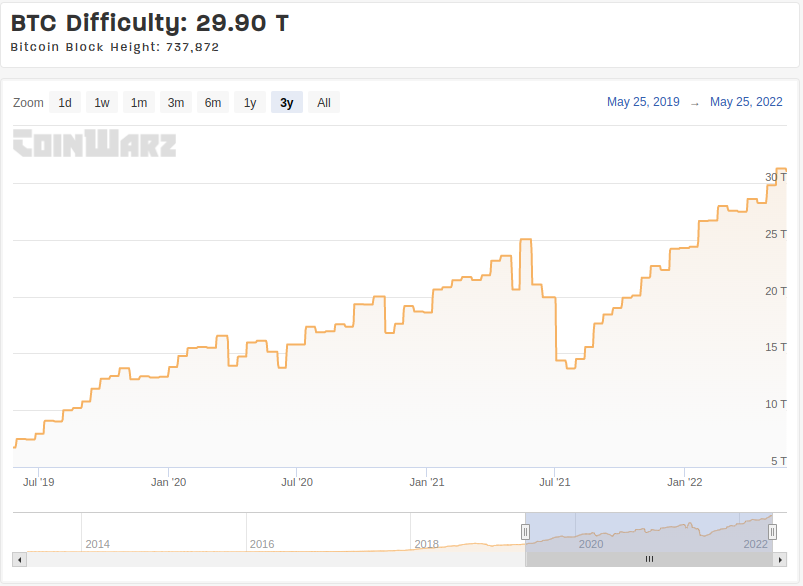This screenshot has width=803, height=586.
Task: Select the 6m zoom range
Action: (x=213, y=102)
